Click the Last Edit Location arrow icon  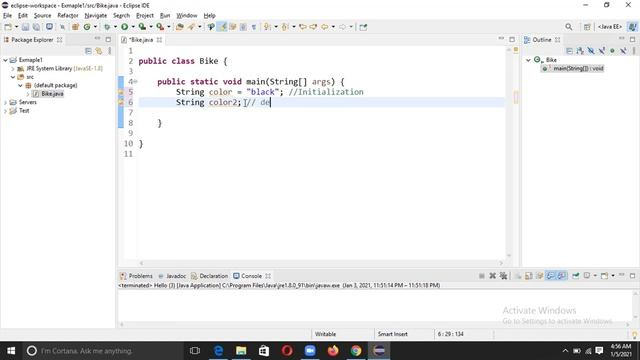(x=302, y=27)
